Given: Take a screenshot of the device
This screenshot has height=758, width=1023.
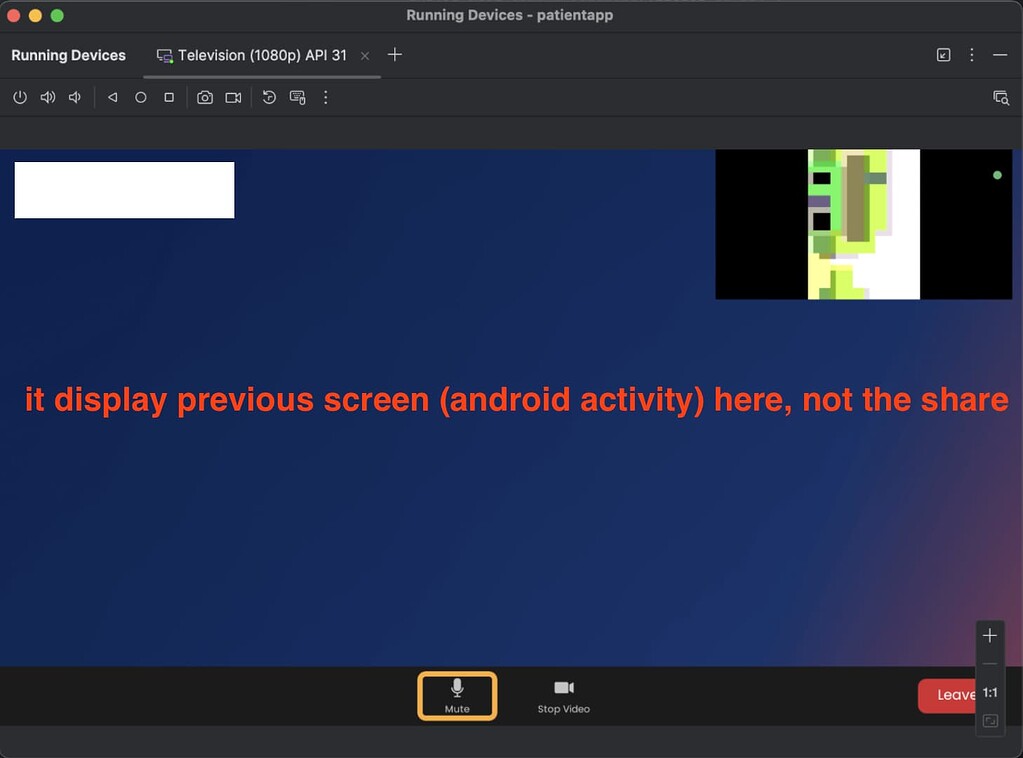Looking at the screenshot, I should [x=205, y=97].
